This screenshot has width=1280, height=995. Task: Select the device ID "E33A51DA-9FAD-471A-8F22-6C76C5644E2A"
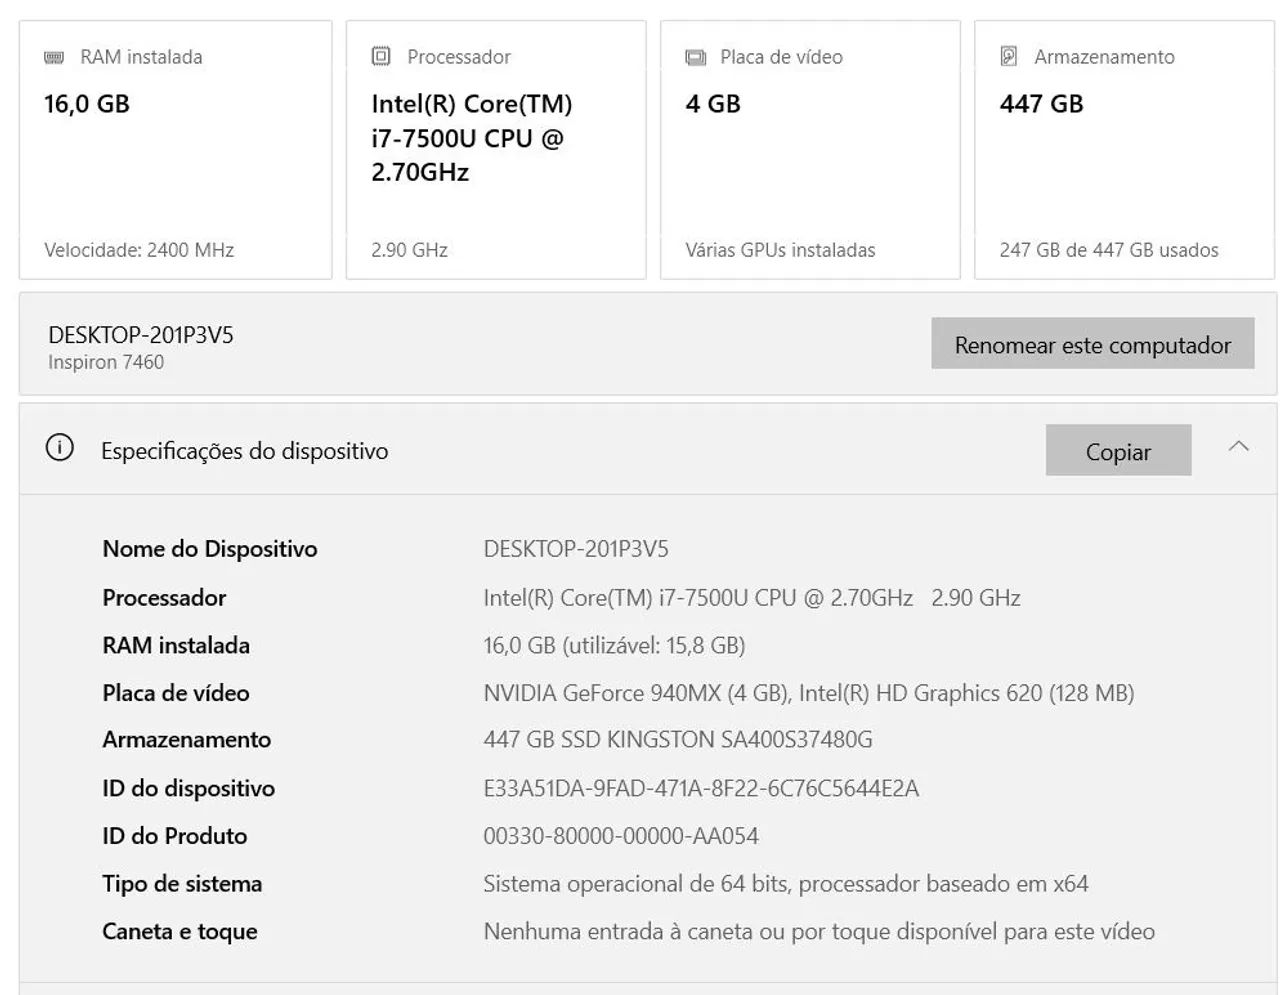pyautogui.click(x=701, y=788)
